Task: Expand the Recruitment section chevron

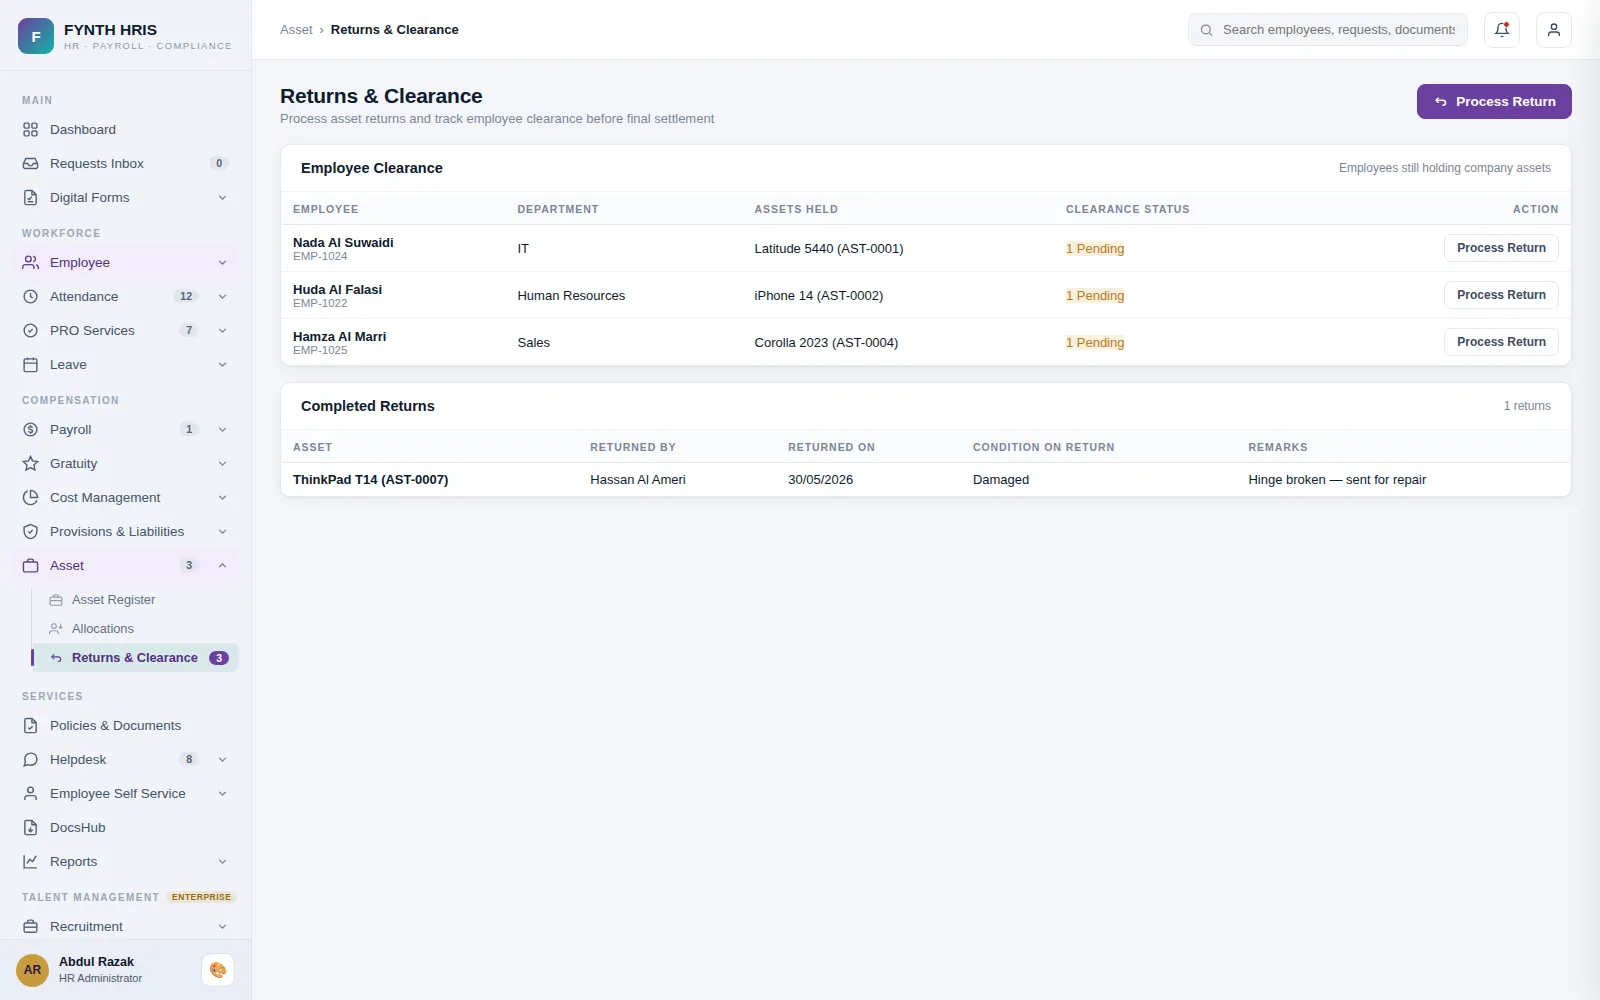Action: point(222,927)
